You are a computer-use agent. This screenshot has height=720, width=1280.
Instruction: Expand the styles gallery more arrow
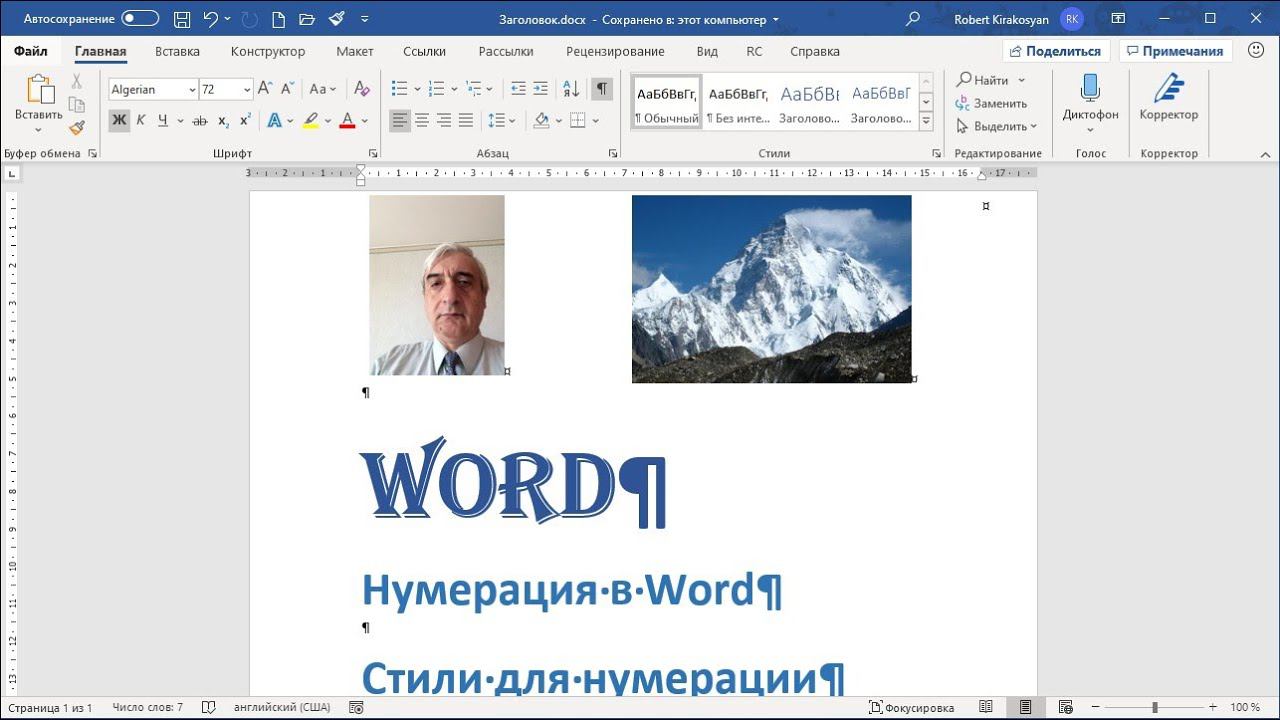pyautogui.click(x=926, y=122)
